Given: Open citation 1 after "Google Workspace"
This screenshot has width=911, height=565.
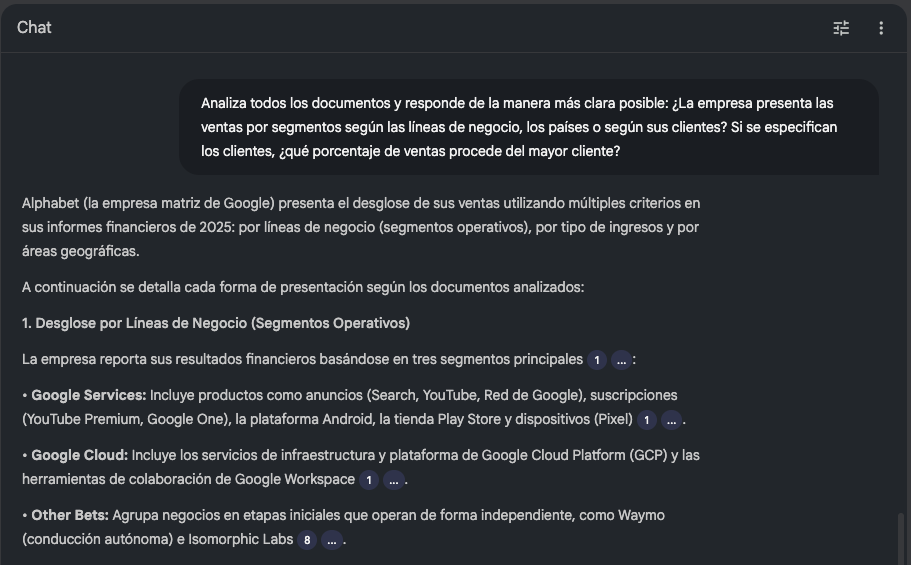Looking at the screenshot, I should pyautogui.click(x=369, y=480).
